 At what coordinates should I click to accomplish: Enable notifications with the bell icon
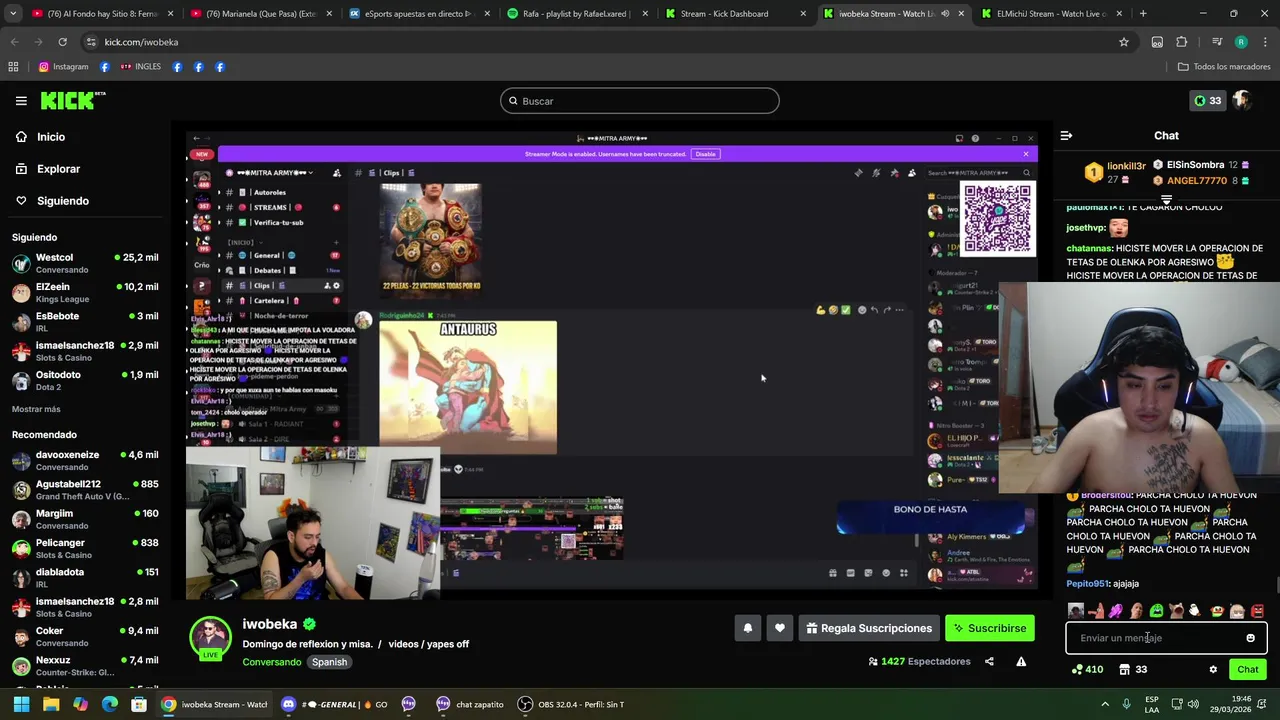pyautogui.click(x=748, y=628)
